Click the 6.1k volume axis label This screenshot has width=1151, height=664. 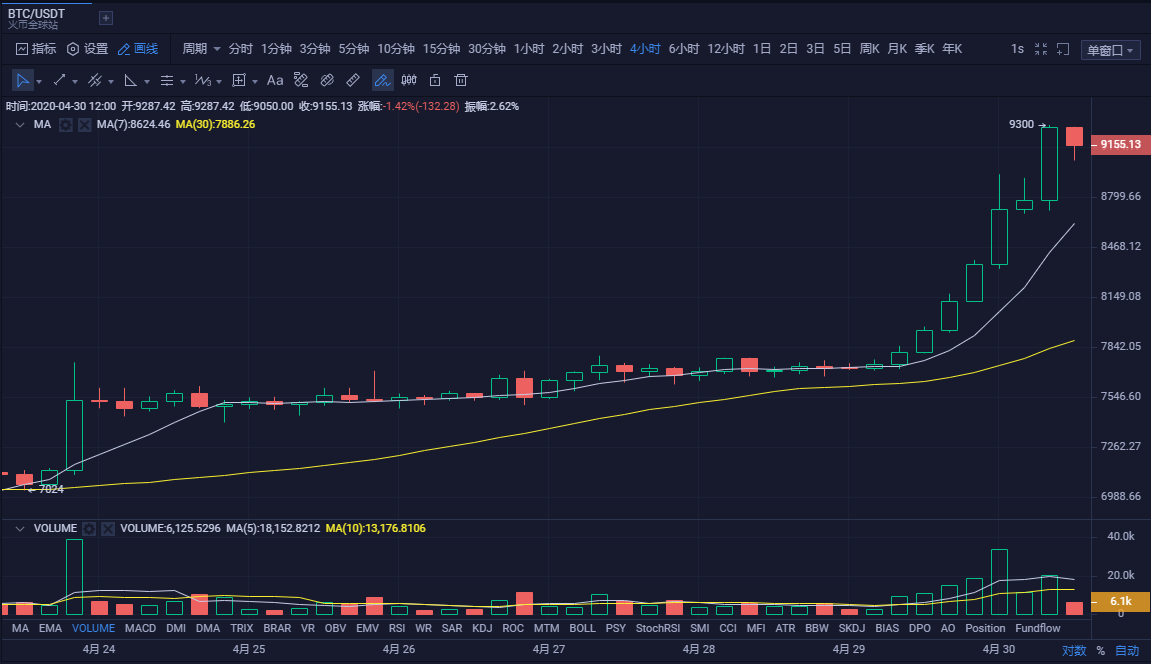tap(1120, 601)
